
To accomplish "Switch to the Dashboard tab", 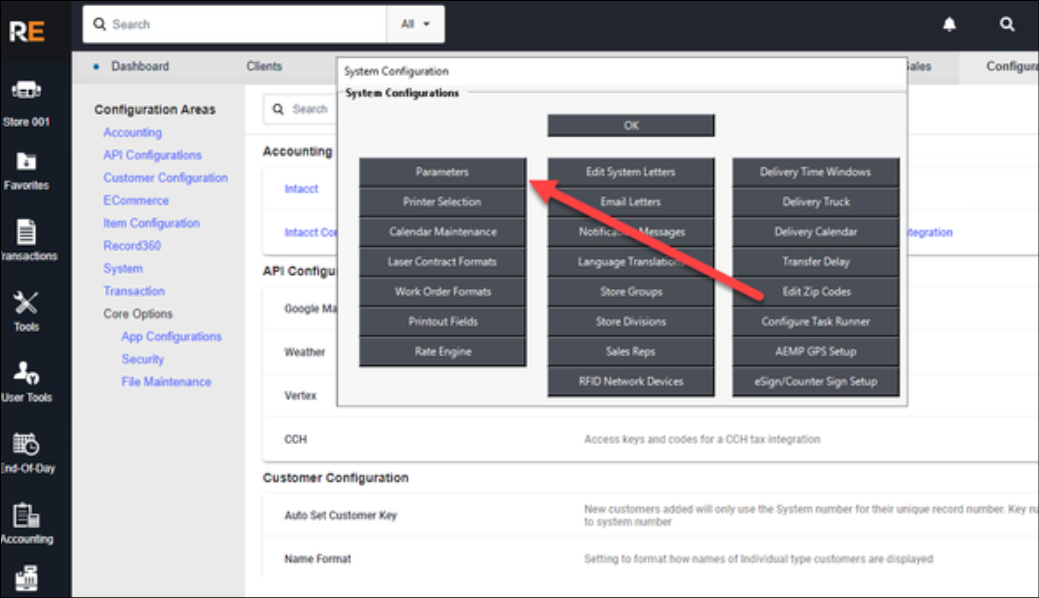I will [x=139, y=66].
